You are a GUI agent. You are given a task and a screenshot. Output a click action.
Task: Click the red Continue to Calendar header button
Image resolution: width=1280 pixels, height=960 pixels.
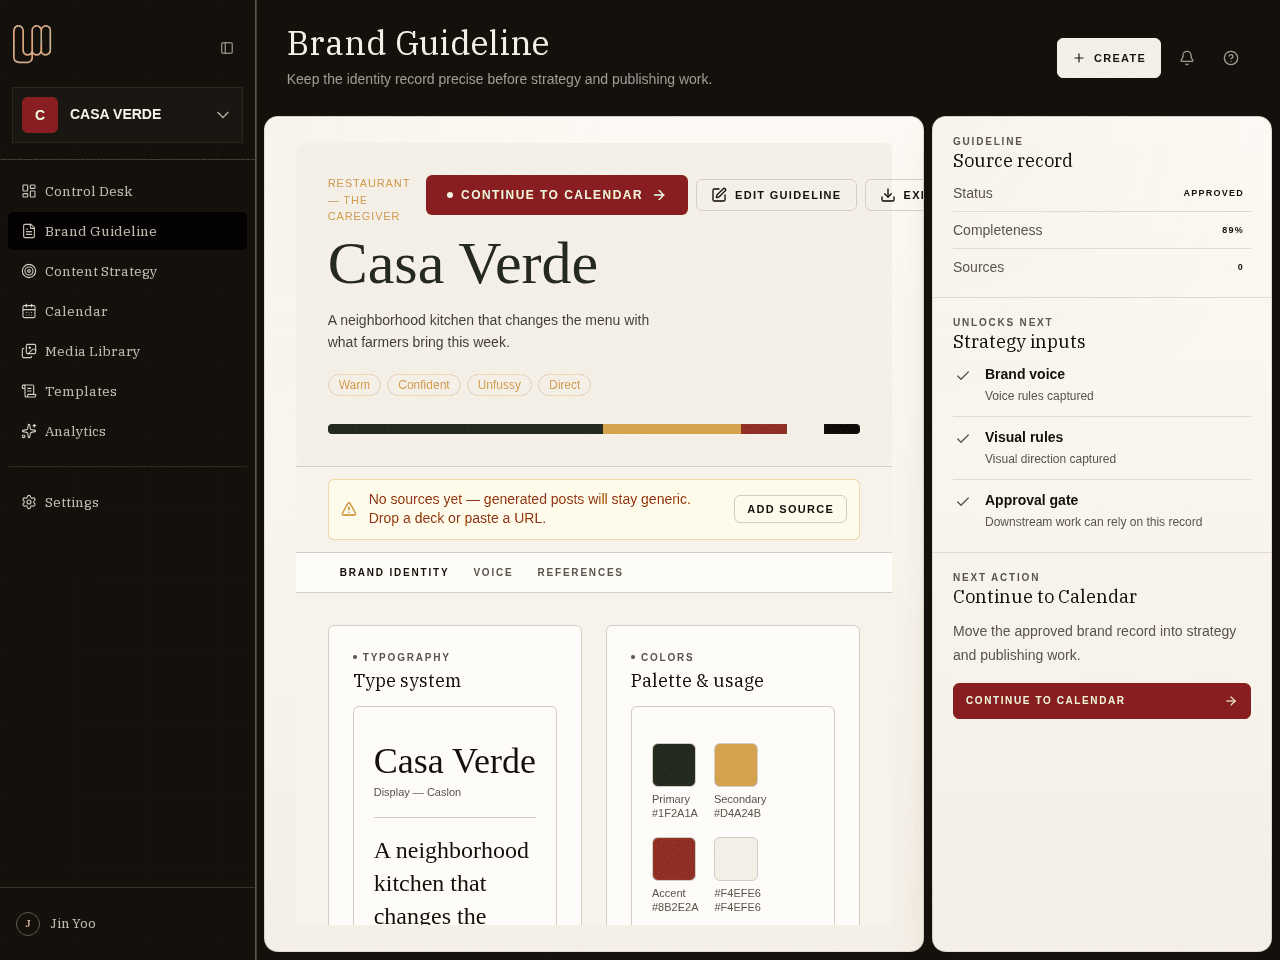(x=557, y=195)
